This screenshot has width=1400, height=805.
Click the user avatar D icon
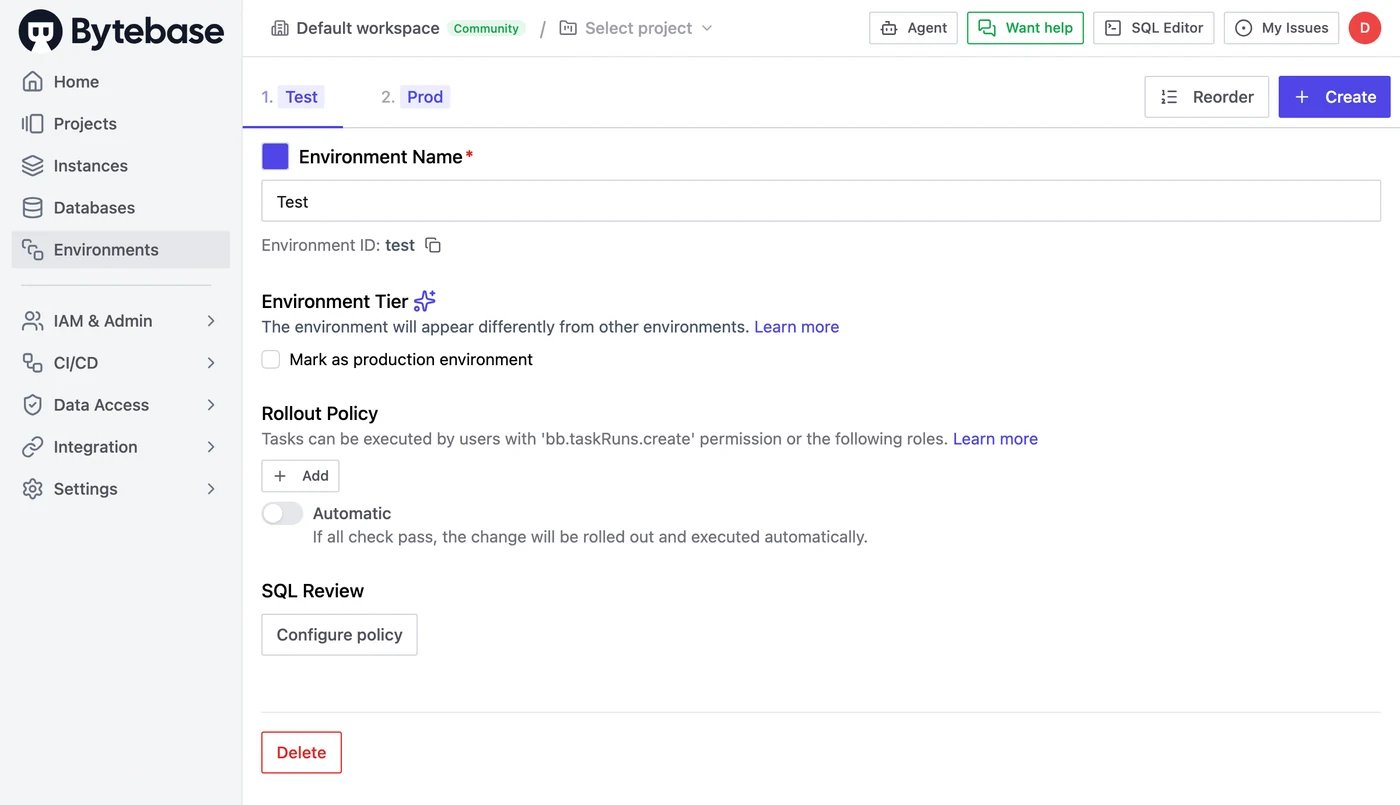(1365, 28)
